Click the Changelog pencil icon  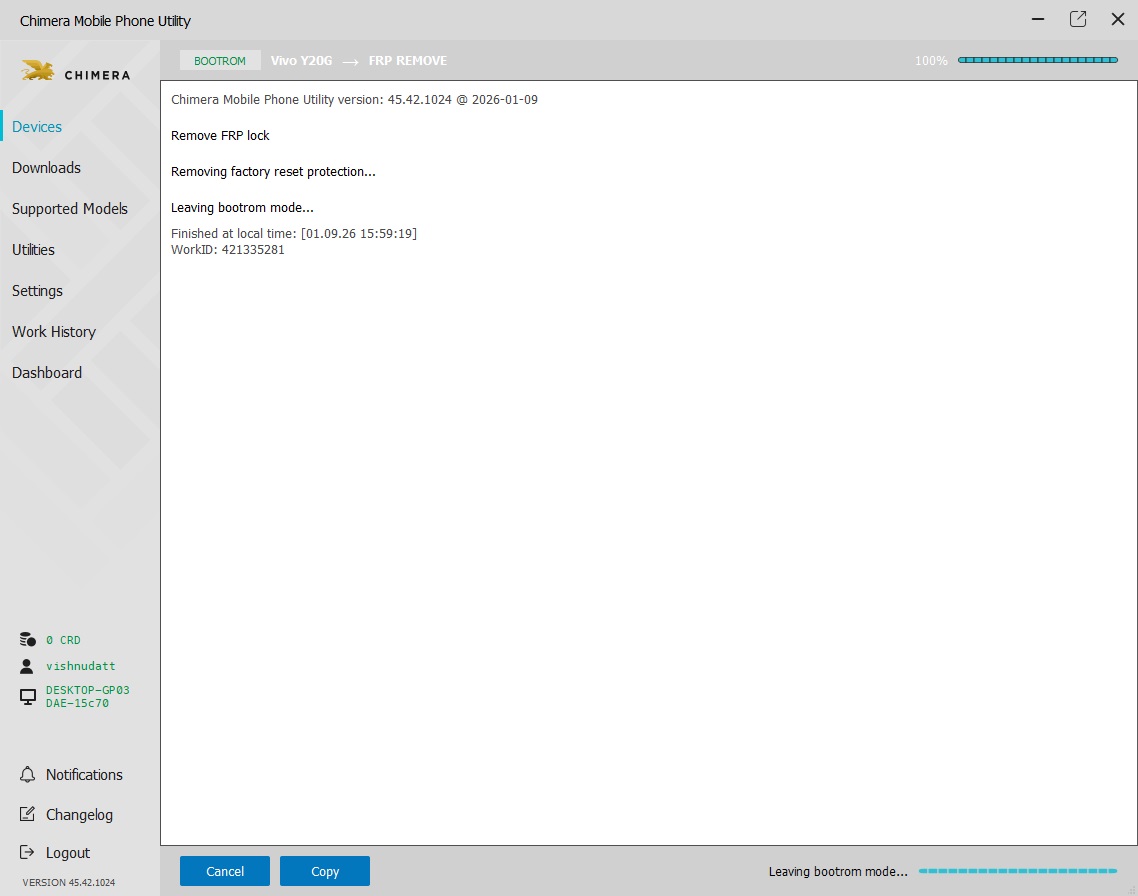pyautogui.click(x=28, y=814)
